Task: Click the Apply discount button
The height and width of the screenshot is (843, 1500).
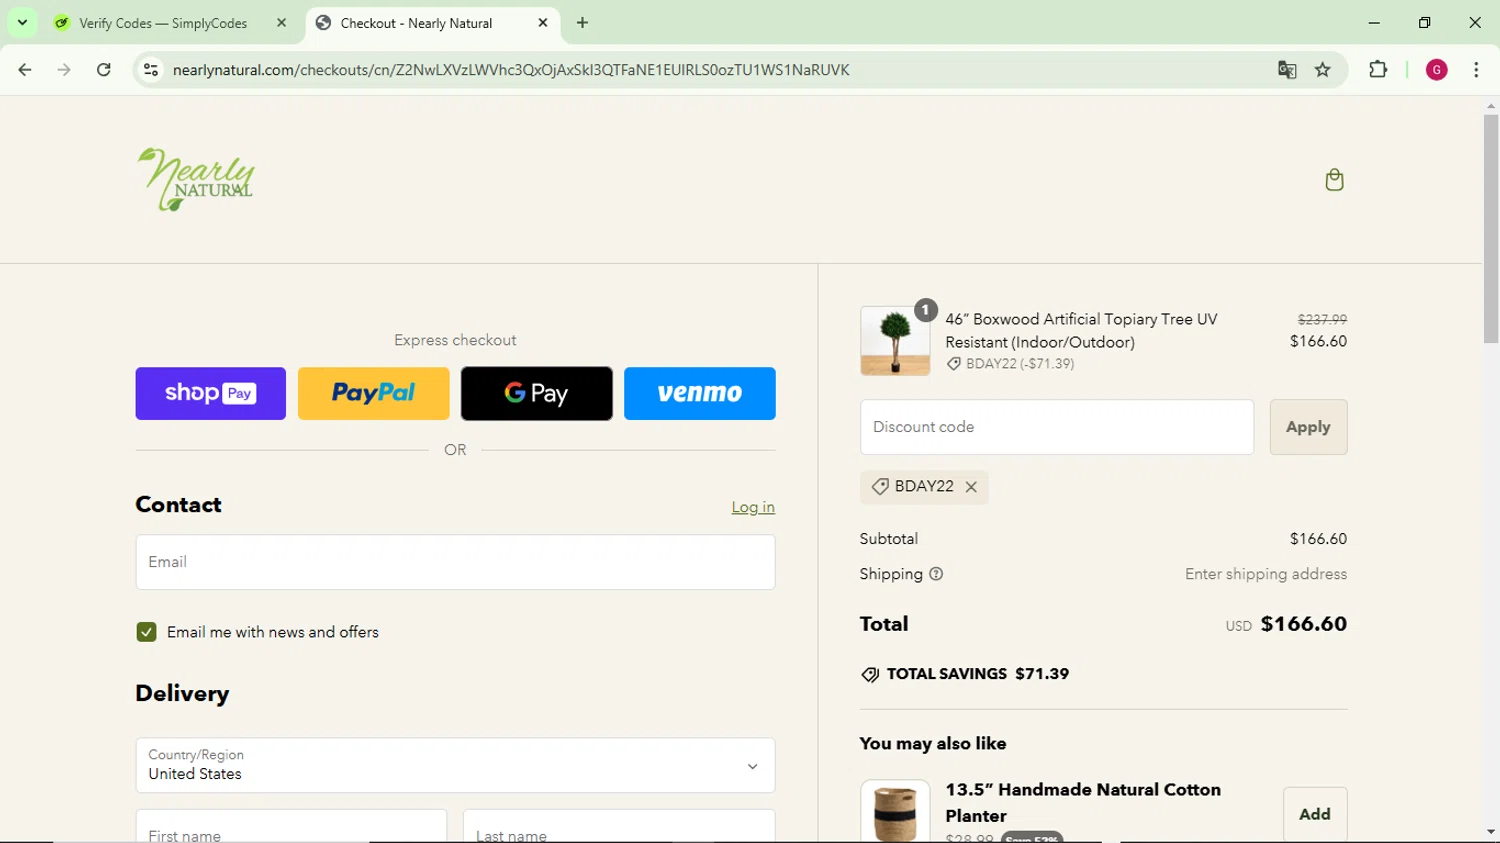Action: [x=1308, y=427]
